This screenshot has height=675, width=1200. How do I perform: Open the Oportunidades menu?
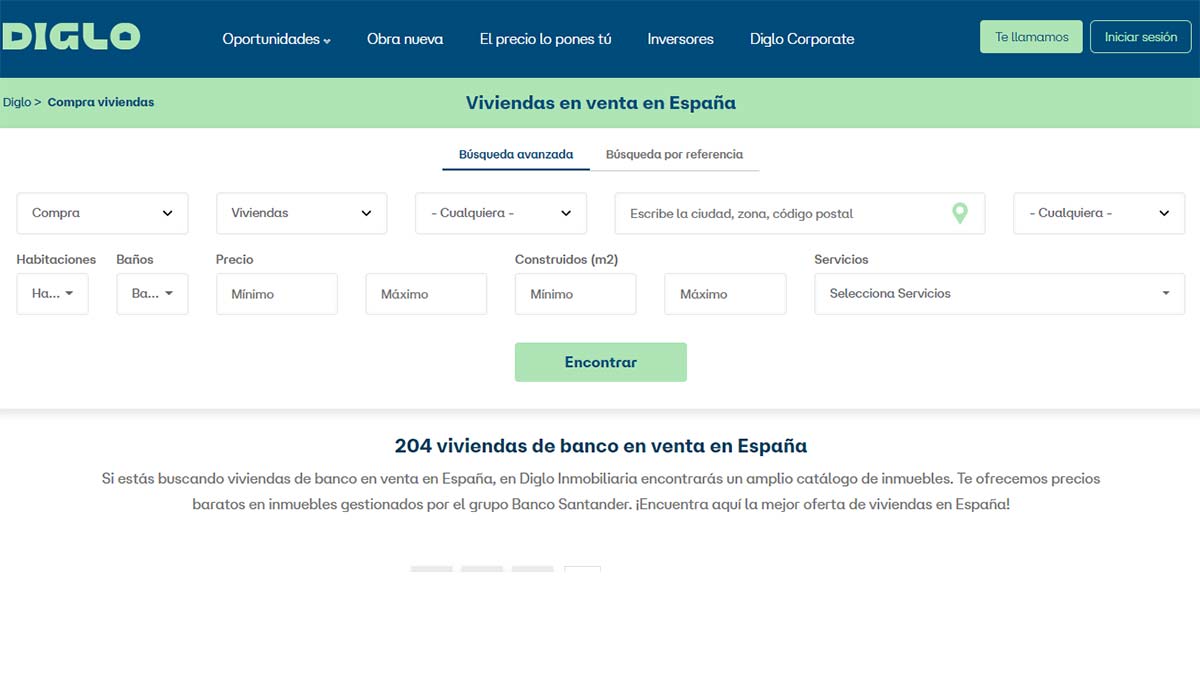coord(276,39)
